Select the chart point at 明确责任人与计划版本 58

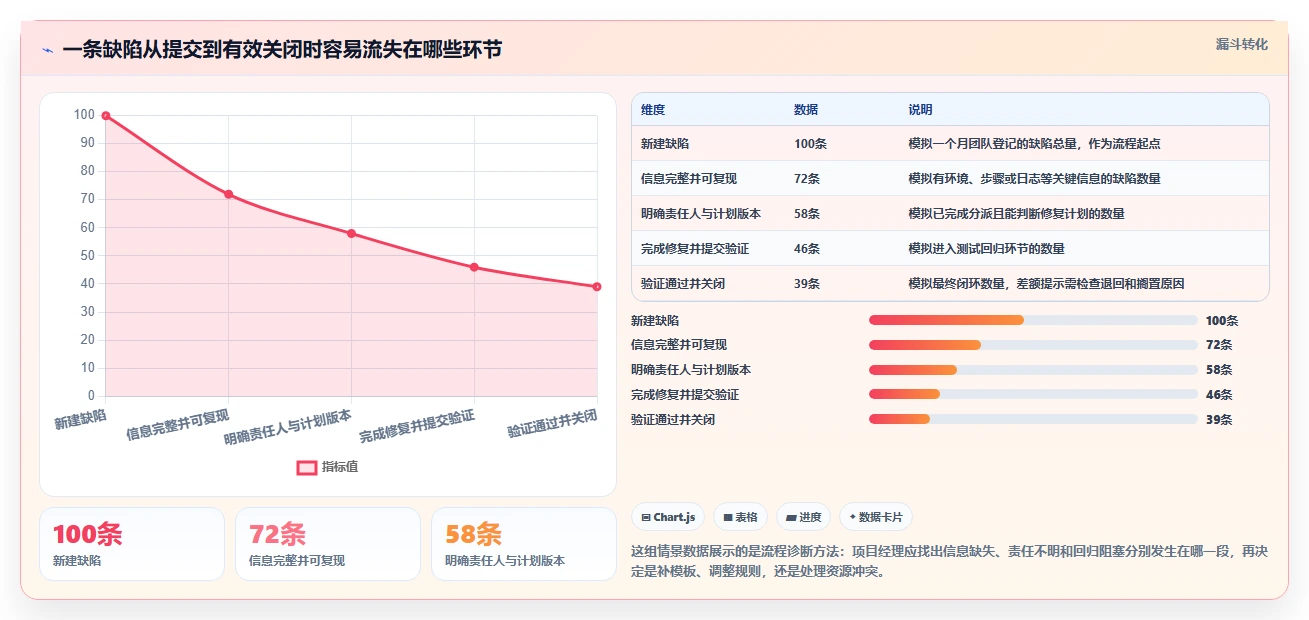coord(351,233)
